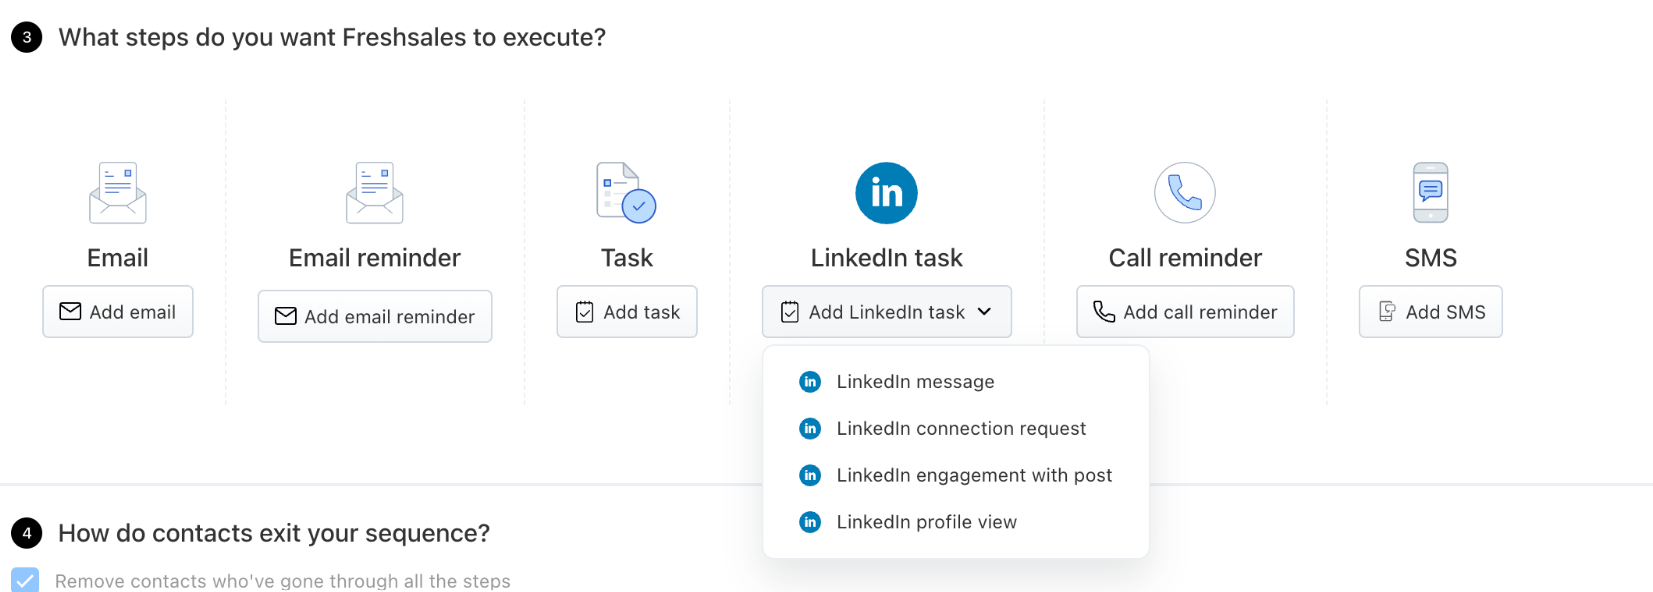Click the large LinkedIn logo icon
1653x592 pixels.
click(886, 193)
